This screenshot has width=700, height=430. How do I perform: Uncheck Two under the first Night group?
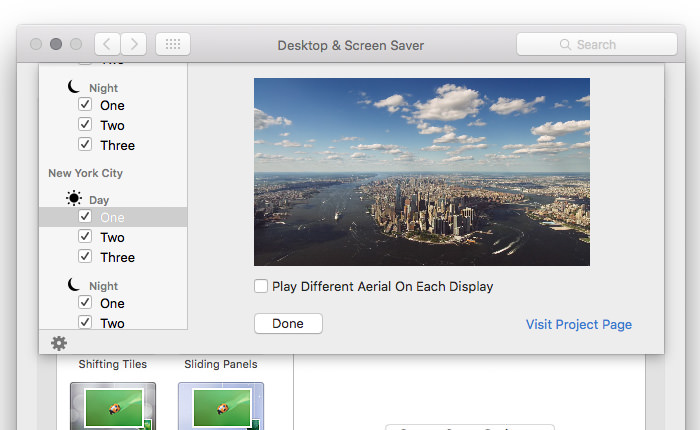[85, 124]
